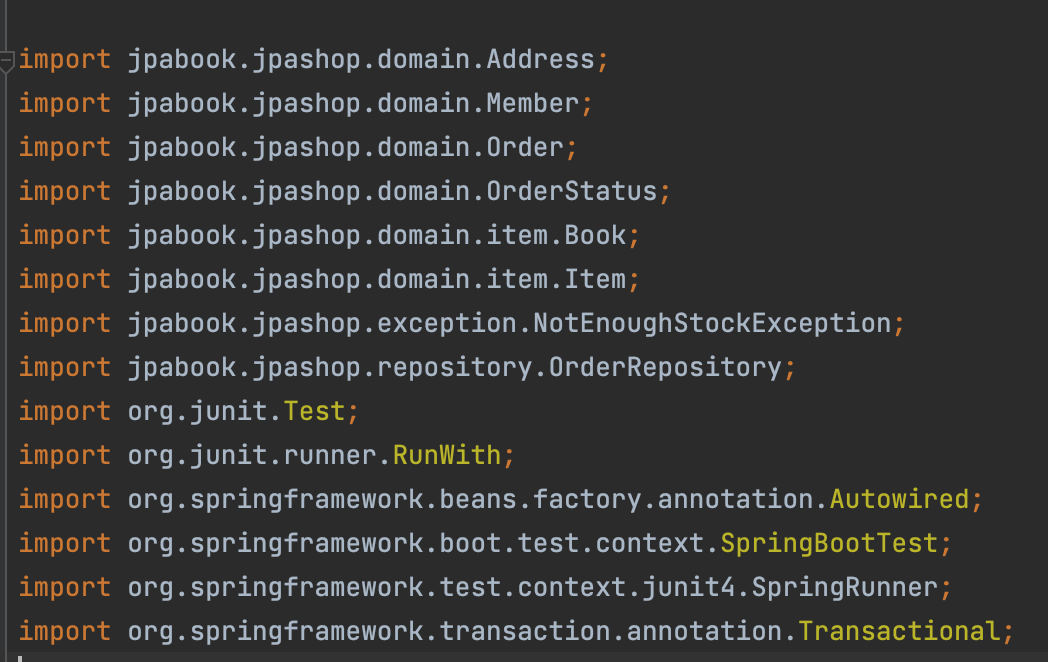This screenshot has height=662, width=1048.
Task: Place cursor on Member import class
Action: pos(533,104)
